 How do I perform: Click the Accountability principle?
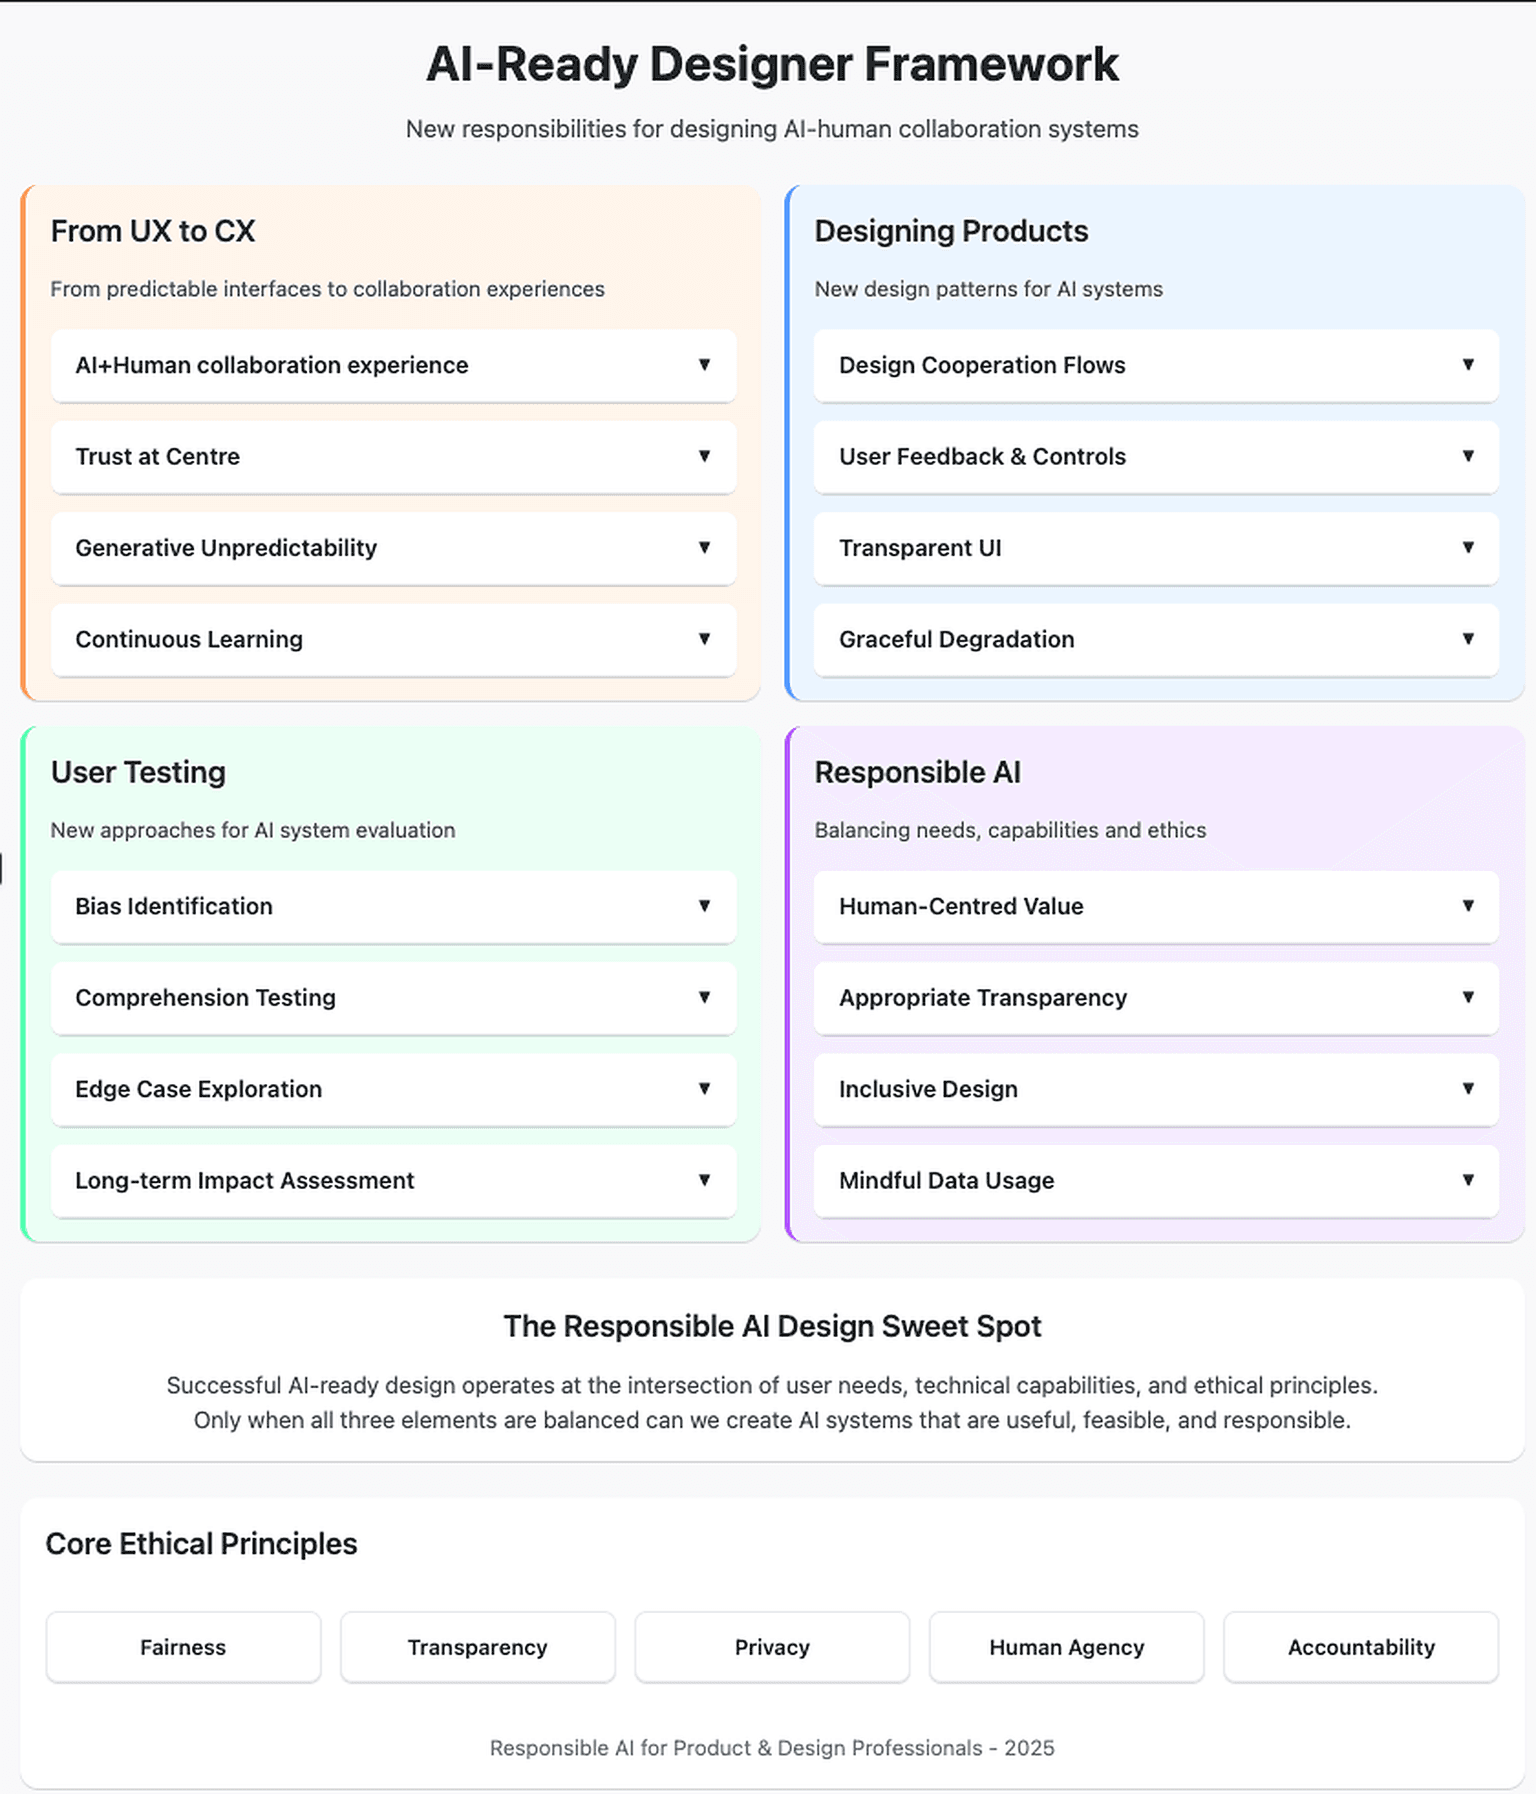click(1360, 1647)
